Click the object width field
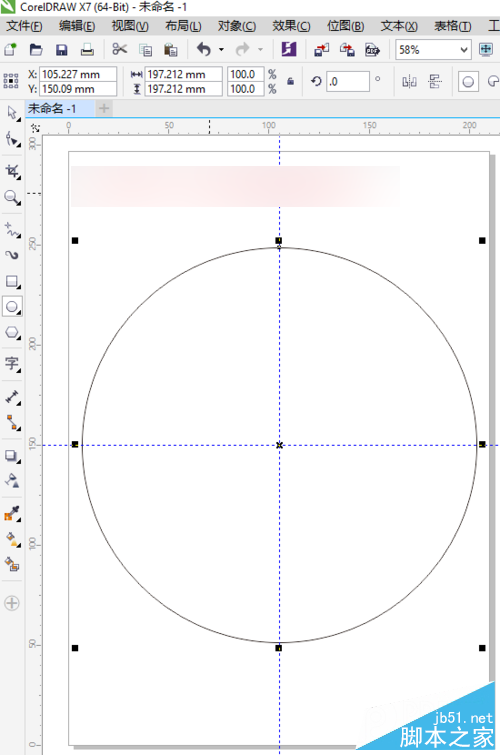Screen dimensions: 500x755 coord(184,74)
